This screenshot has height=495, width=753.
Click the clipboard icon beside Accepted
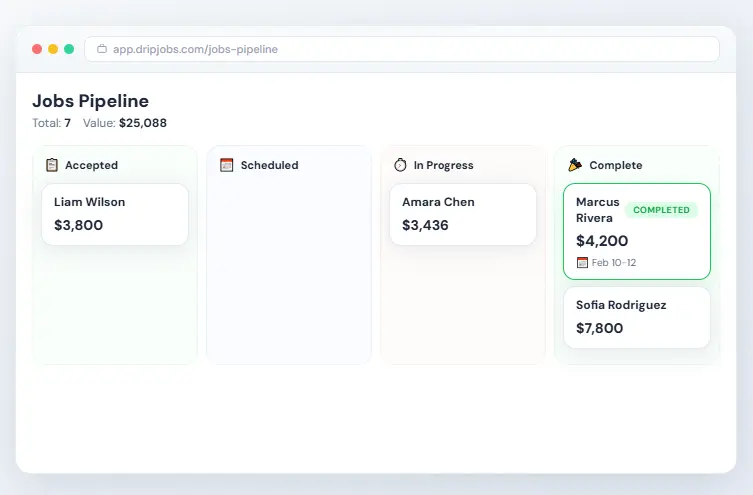pyautogui.click(x=52, y=165)
